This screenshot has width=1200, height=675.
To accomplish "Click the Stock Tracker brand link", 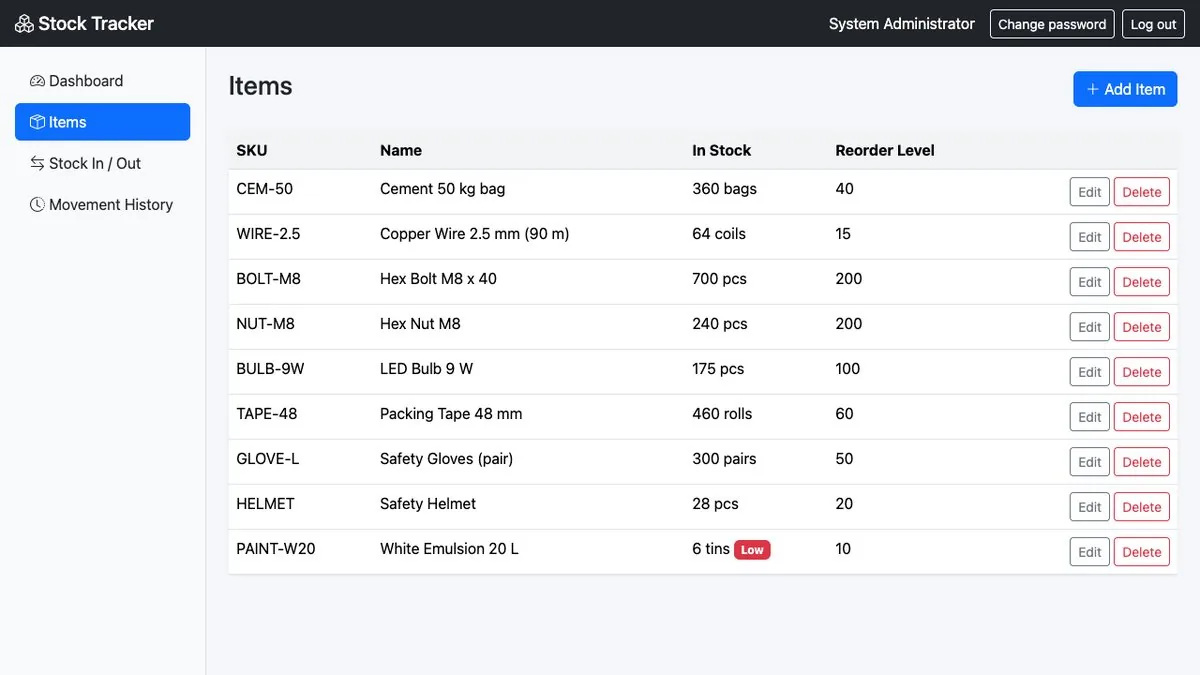I will 85,23.
